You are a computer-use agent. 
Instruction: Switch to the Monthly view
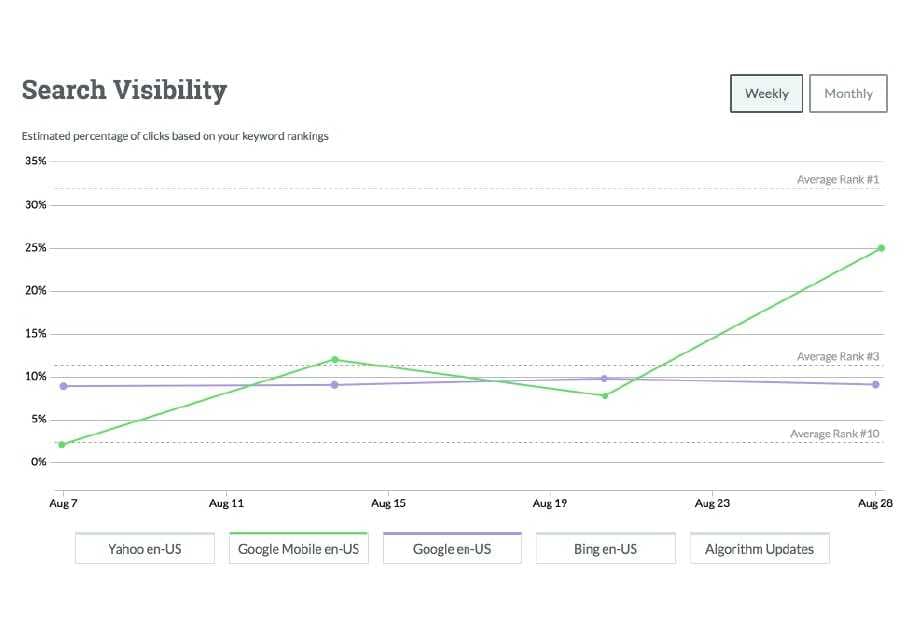tap(848, 94)
